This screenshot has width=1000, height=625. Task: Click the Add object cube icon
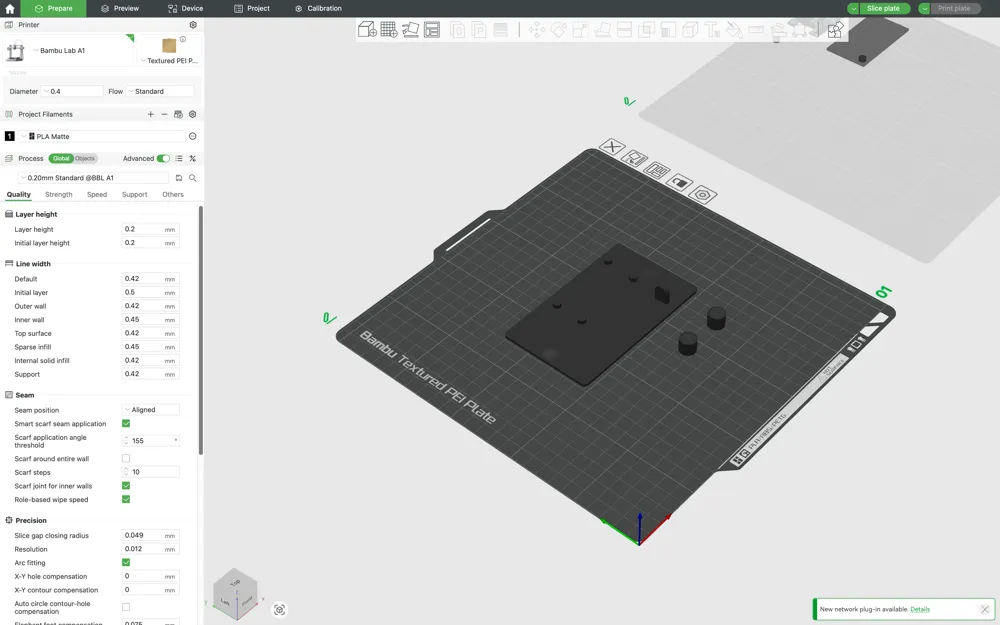pyautogui.click(x=367, y=29)
